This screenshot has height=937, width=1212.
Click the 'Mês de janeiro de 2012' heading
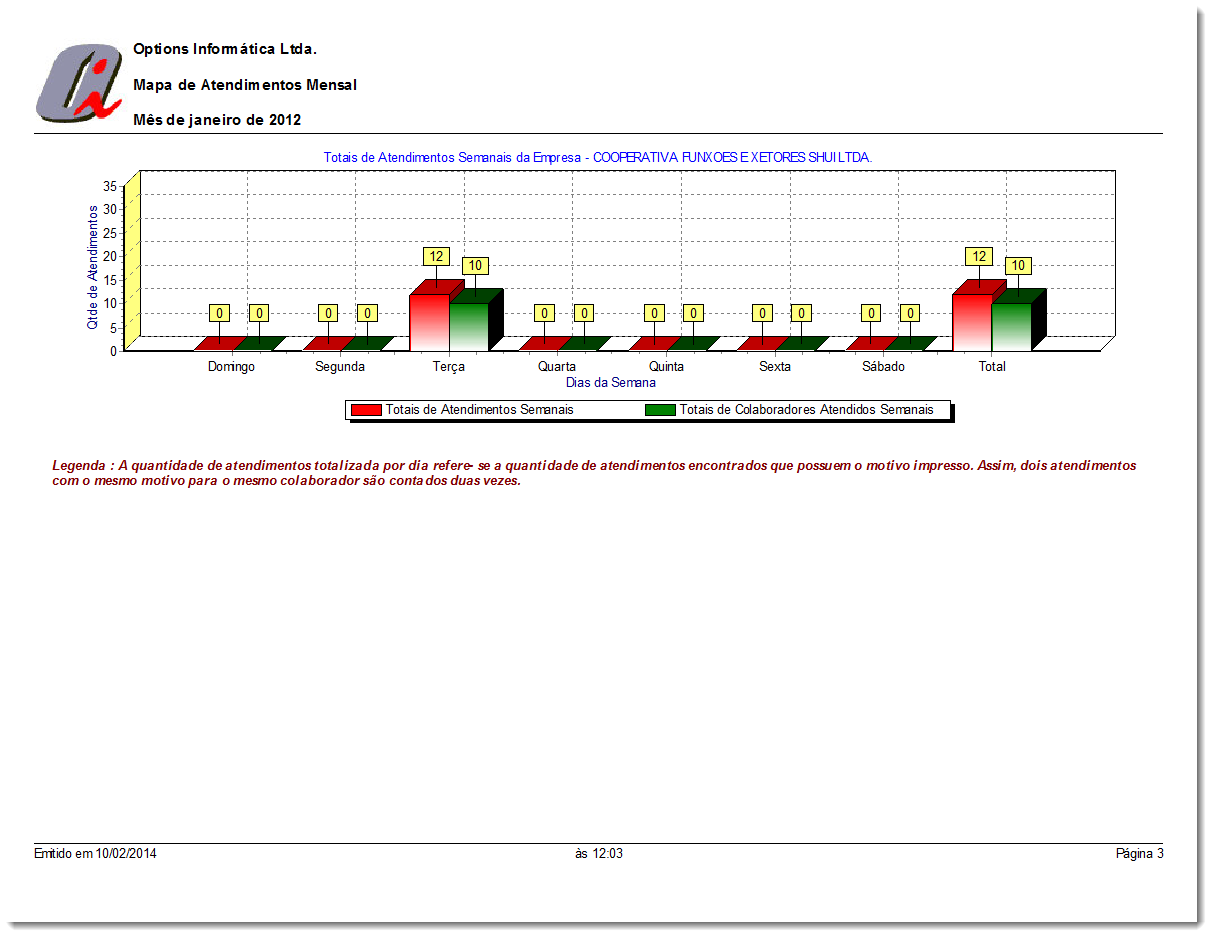217,120
